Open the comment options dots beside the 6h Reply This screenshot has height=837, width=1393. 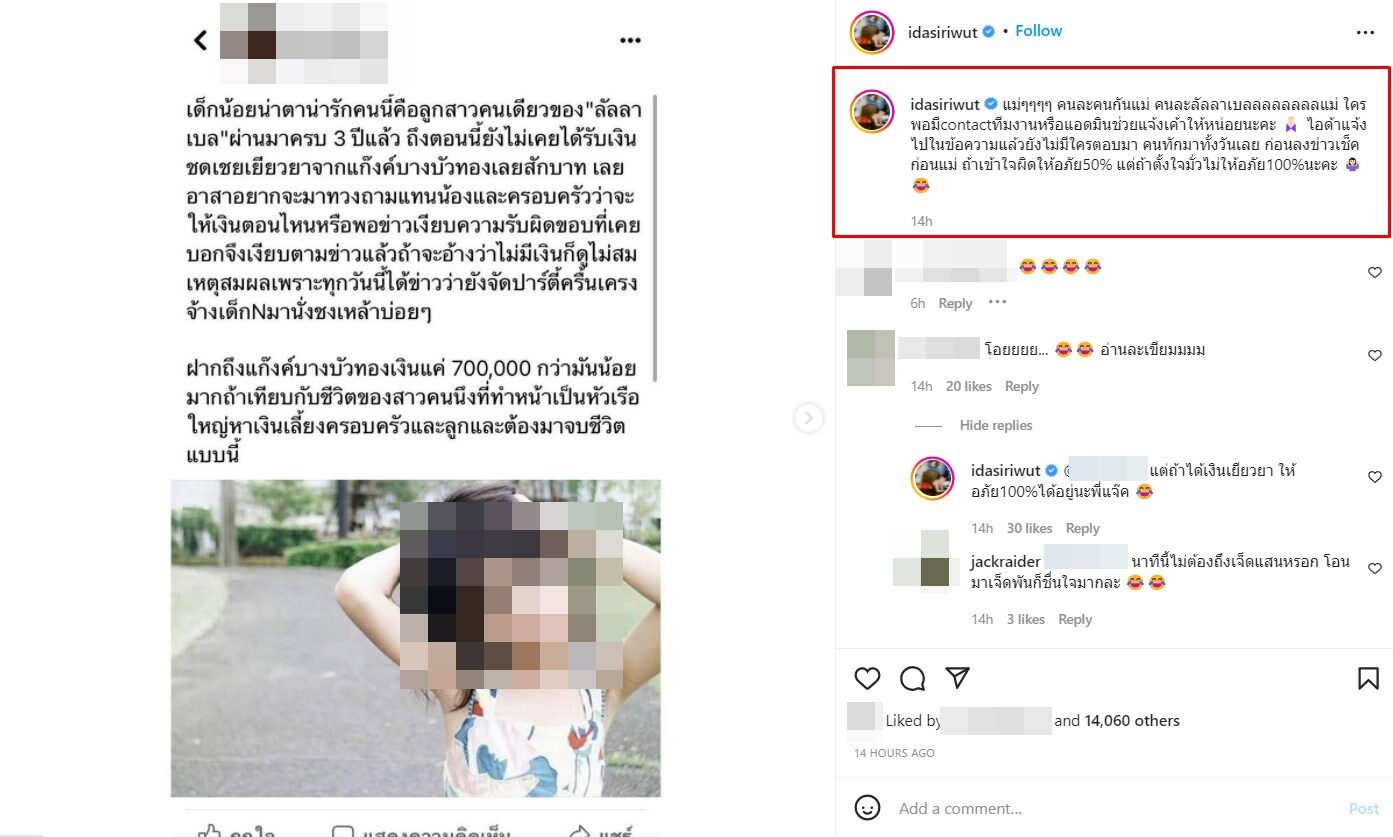[997, 302]
